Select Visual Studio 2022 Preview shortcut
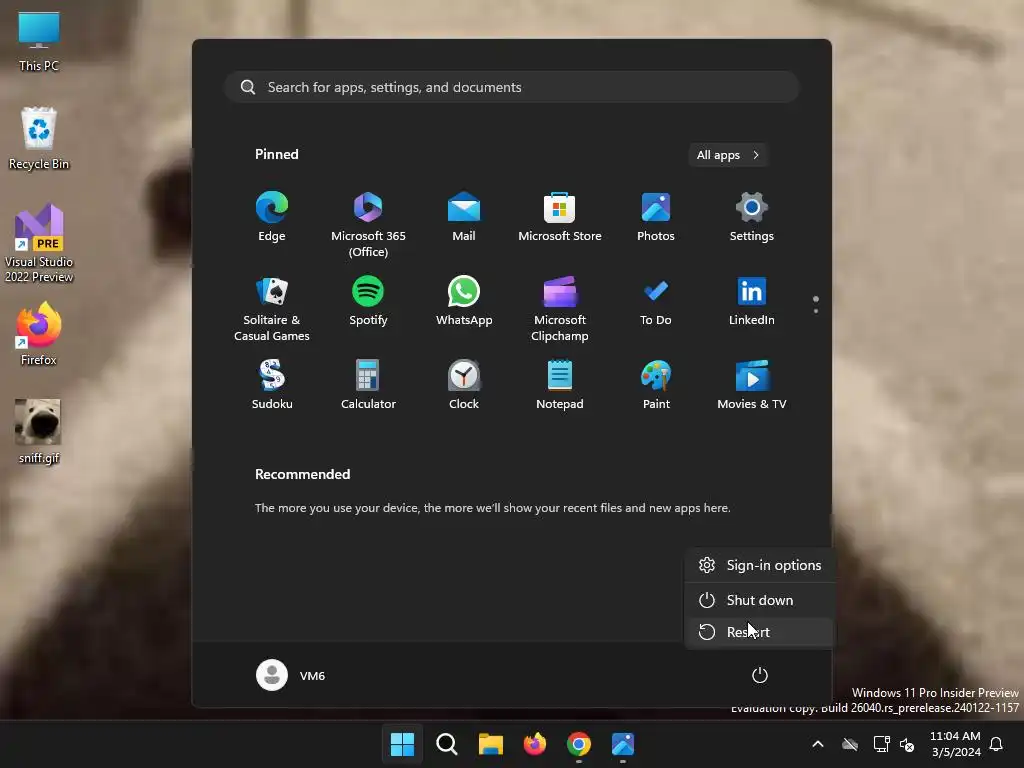 39,243
